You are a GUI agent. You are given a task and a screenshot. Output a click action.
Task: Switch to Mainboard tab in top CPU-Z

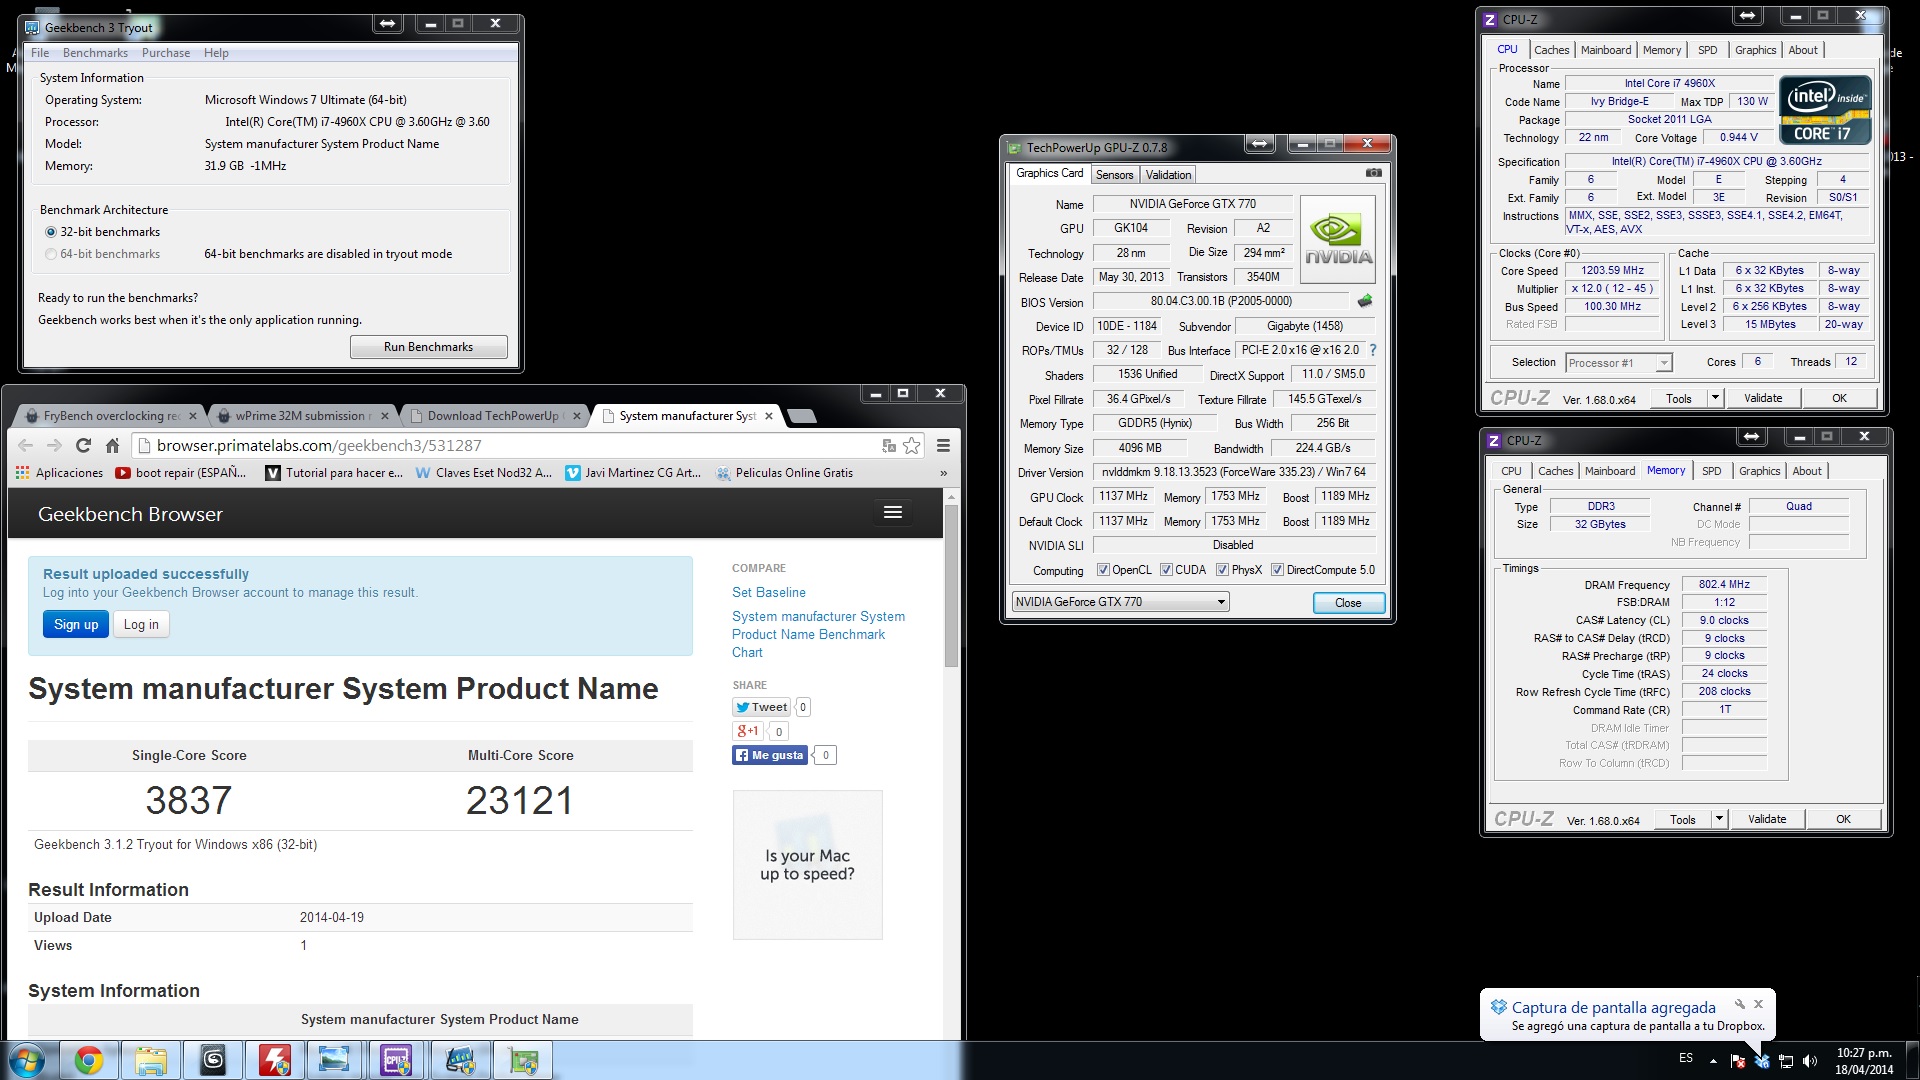point(1606,50)
